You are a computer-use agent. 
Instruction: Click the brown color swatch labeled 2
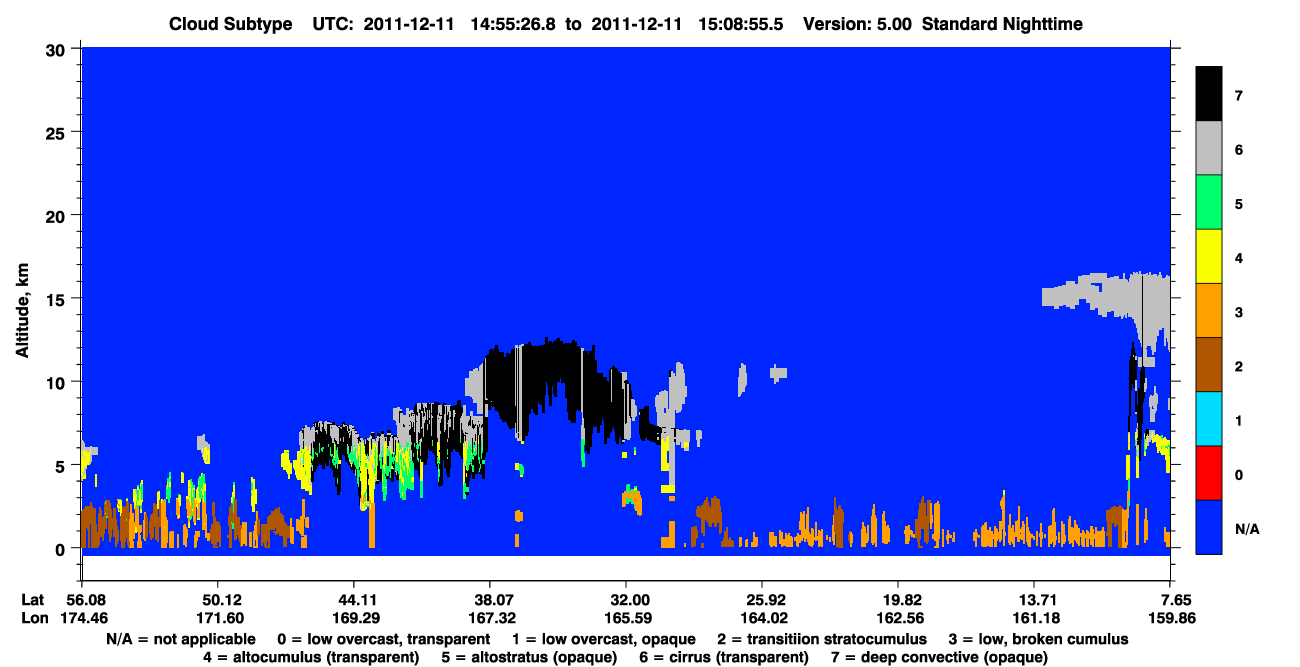tap(1209, 365)
